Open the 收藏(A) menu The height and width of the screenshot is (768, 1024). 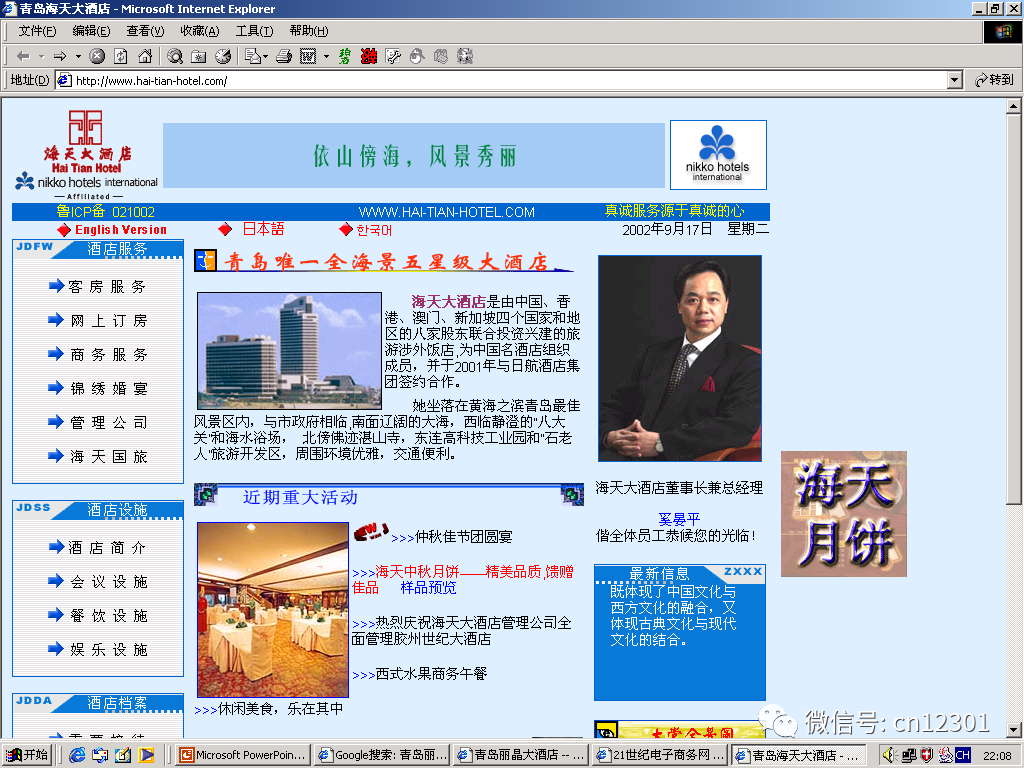(200, 31)
